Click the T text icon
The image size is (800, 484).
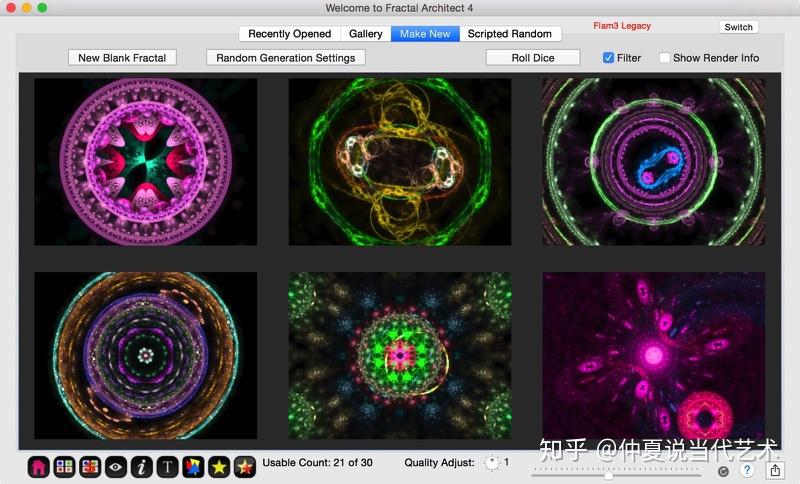point(167,466)
